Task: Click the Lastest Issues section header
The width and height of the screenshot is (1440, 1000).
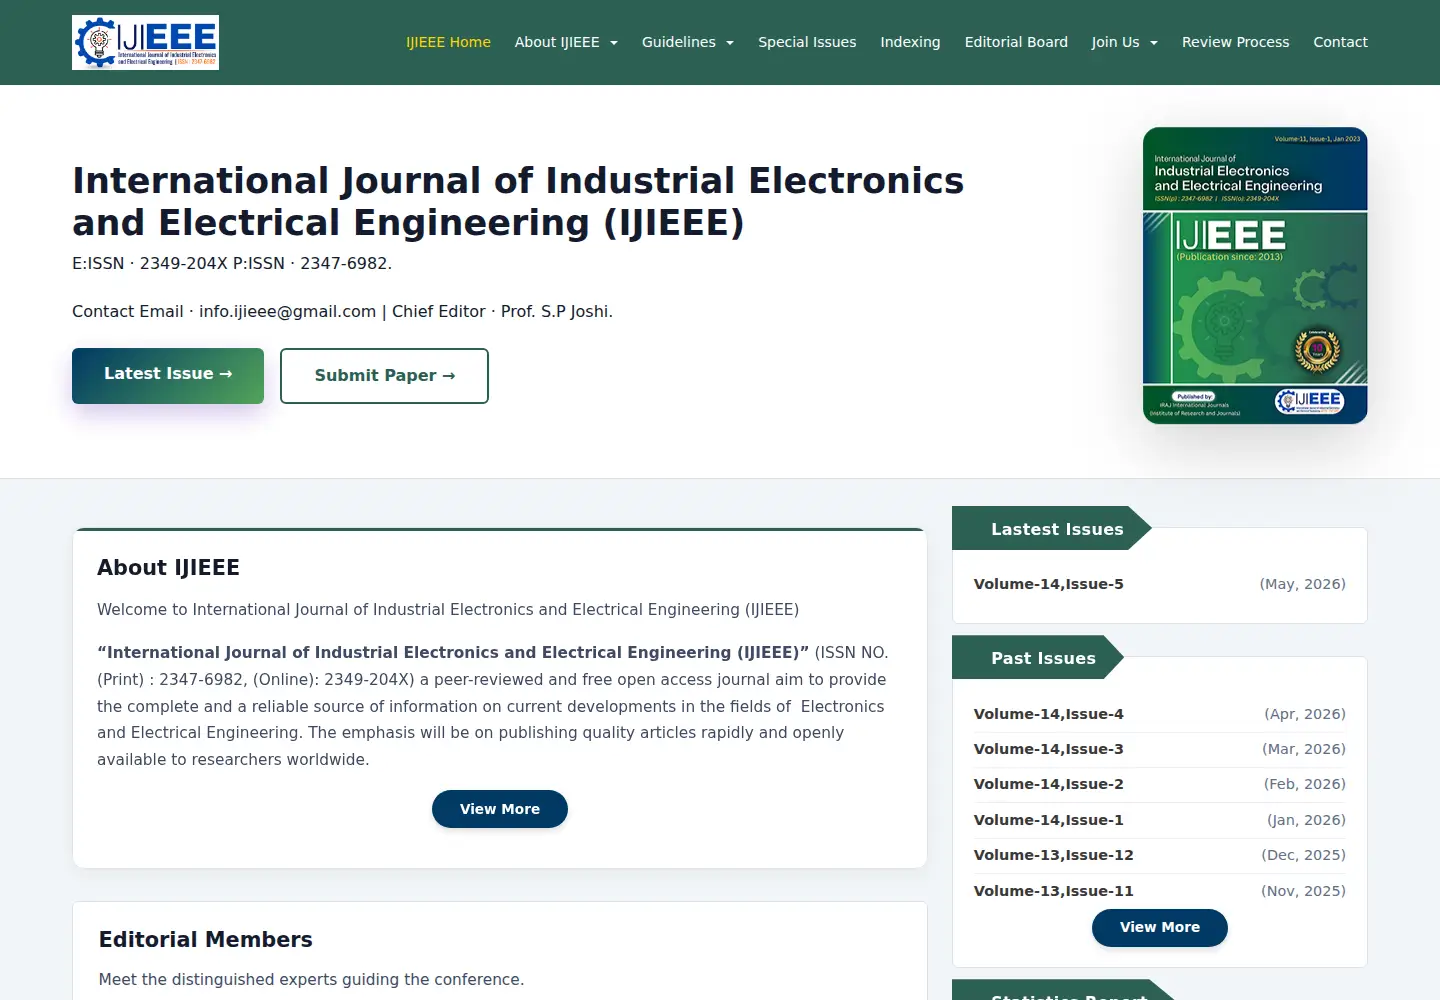Action: click(1052, 528)
